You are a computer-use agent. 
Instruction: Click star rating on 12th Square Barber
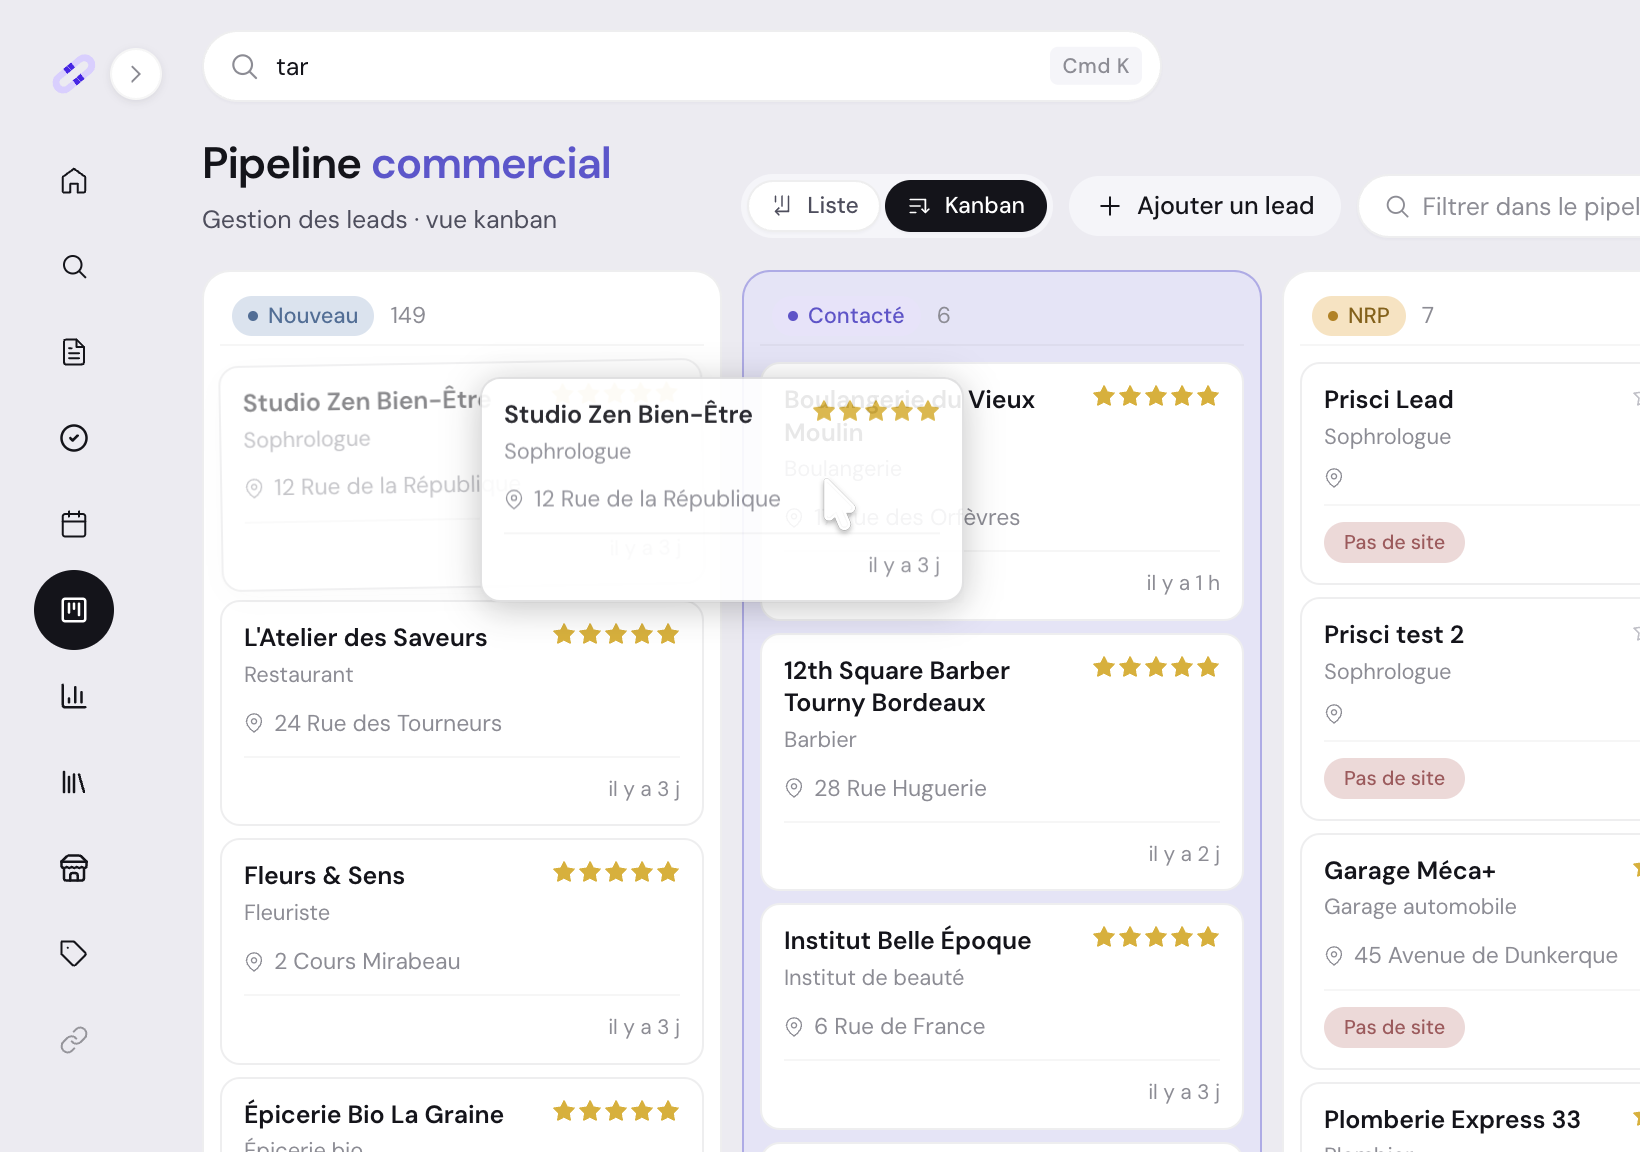[1156, 667]
